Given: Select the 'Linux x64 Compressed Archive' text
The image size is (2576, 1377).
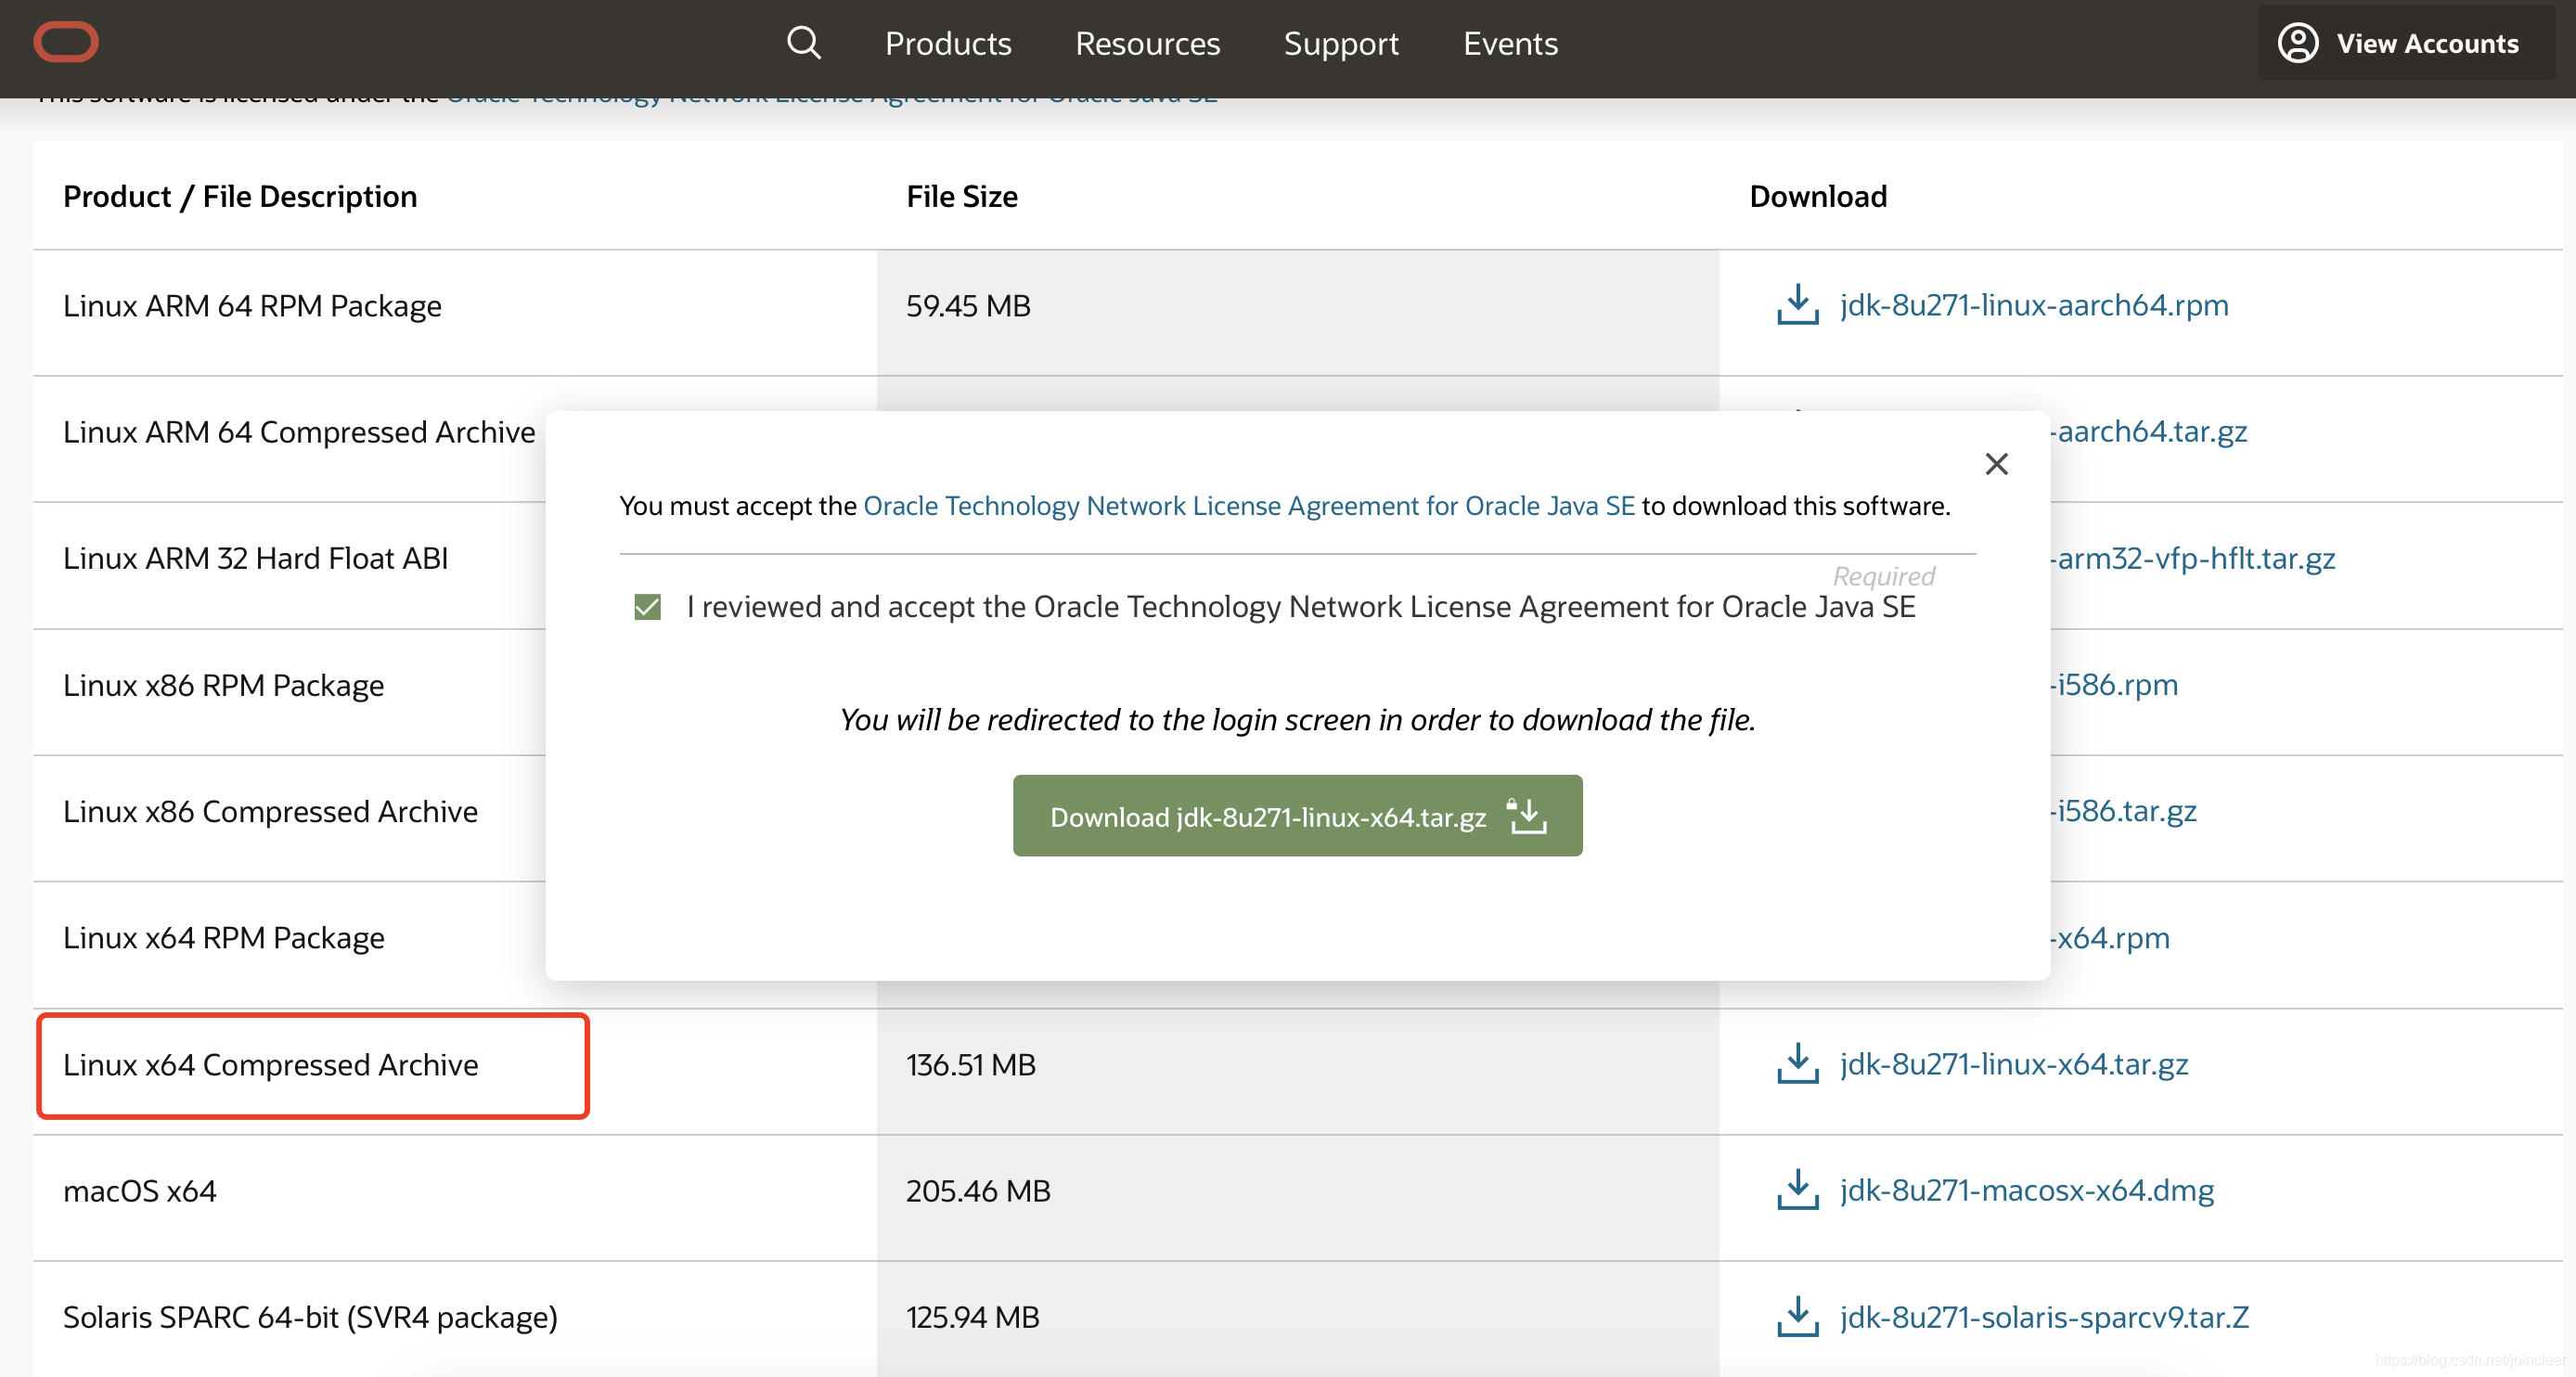Looking at the screenshot, I should point(271,1065).
